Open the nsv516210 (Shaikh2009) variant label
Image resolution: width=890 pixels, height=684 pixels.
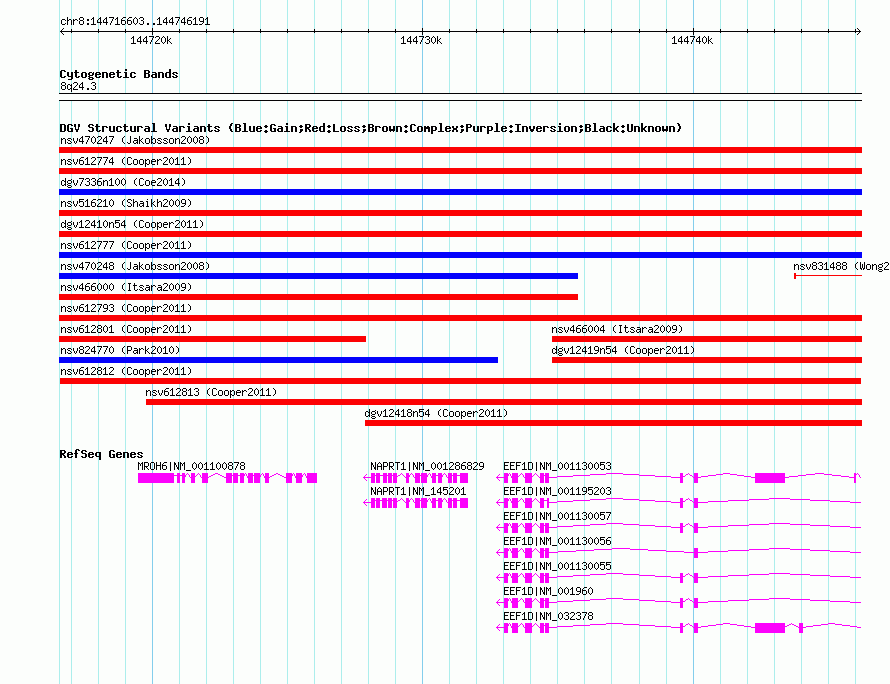(126, 203)
